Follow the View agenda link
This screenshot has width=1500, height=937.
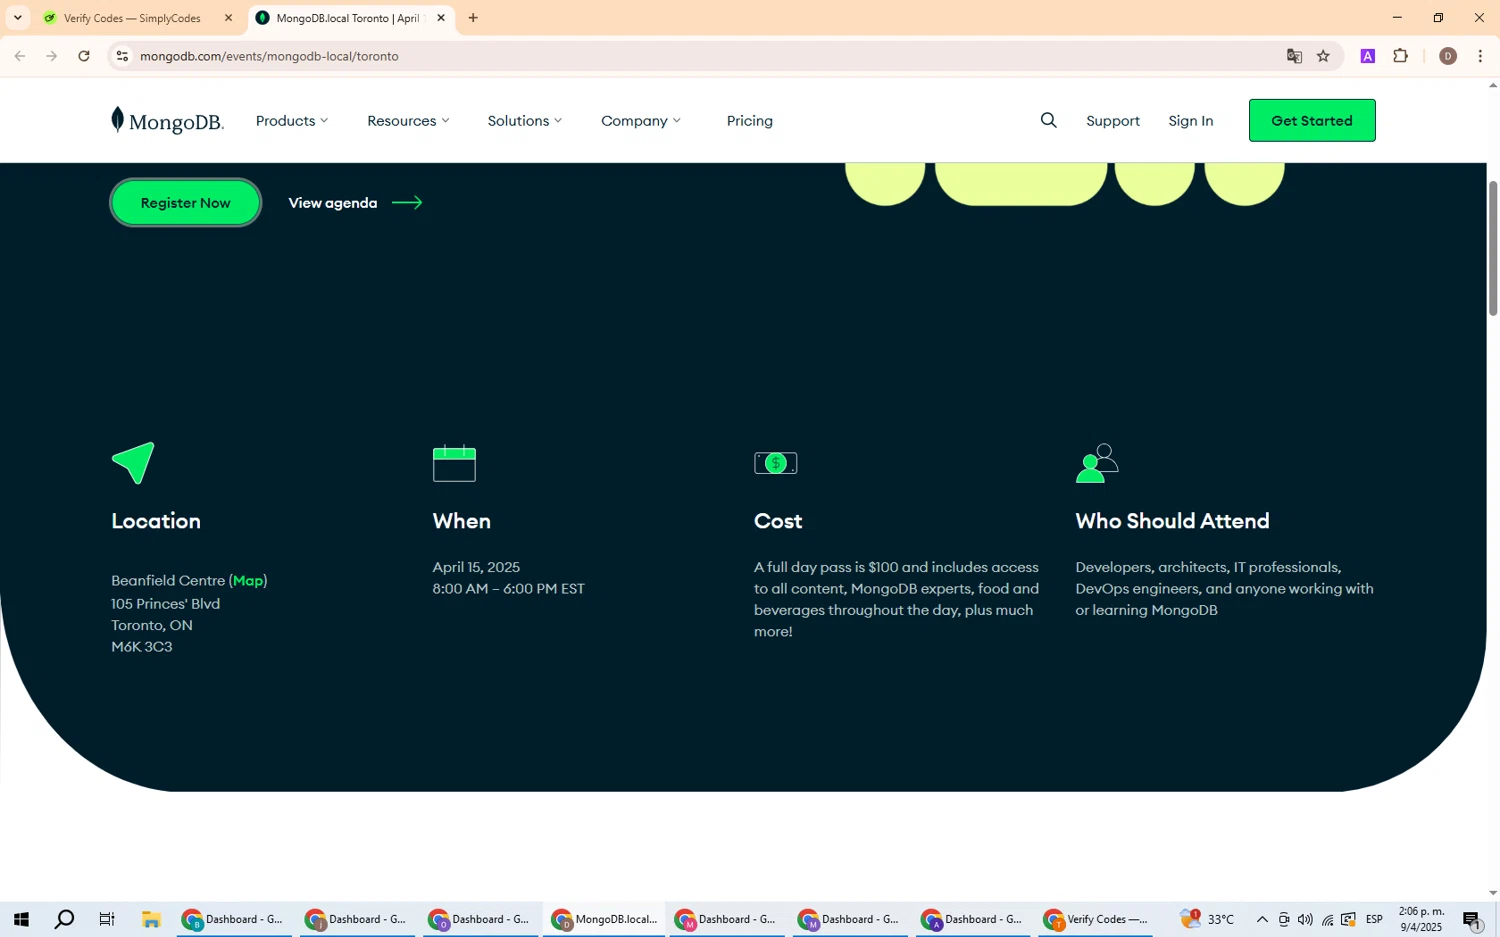pos(333,203)
